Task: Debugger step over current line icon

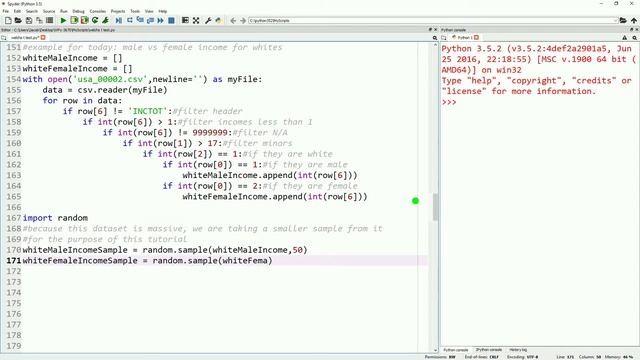Action: pyautogui.click(x=129, y=20)
